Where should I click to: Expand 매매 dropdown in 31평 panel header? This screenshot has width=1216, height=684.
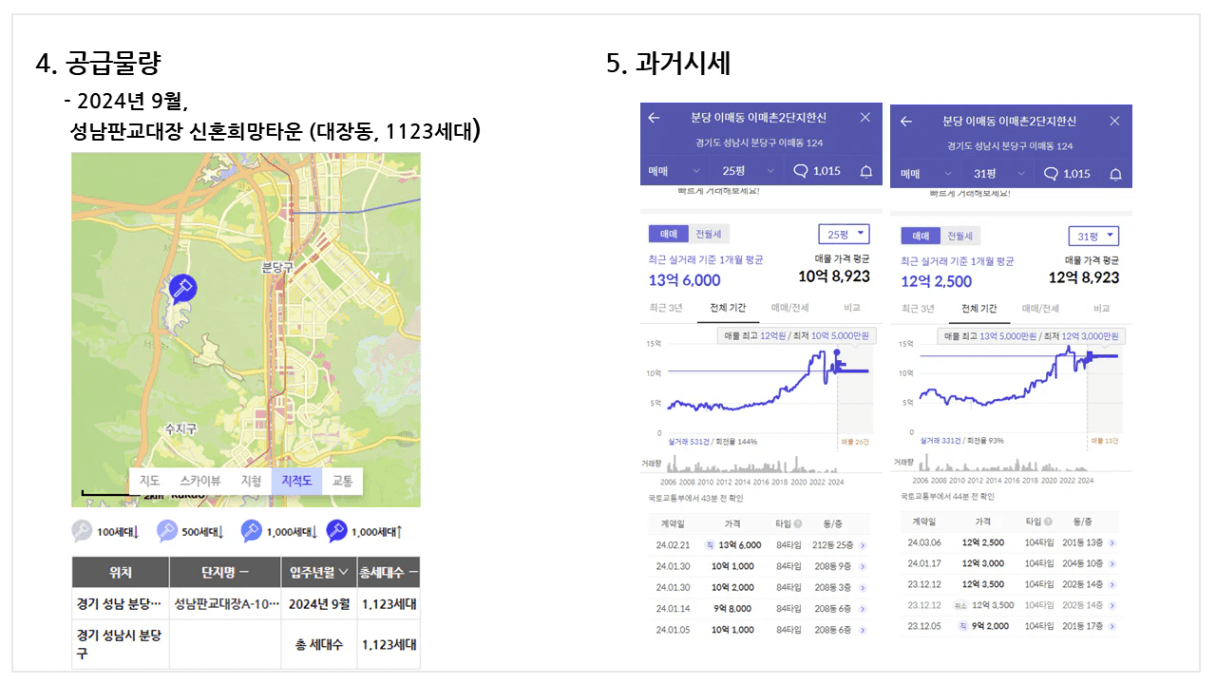(926, 174)
